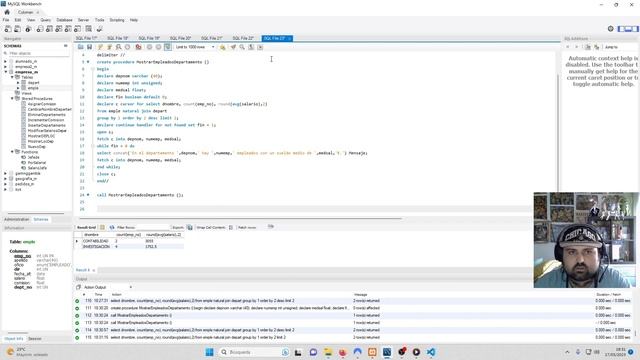Image resolution: width=640 pixels, height=360 pixels.
Task: Create a new function icon
Action: 78,29
